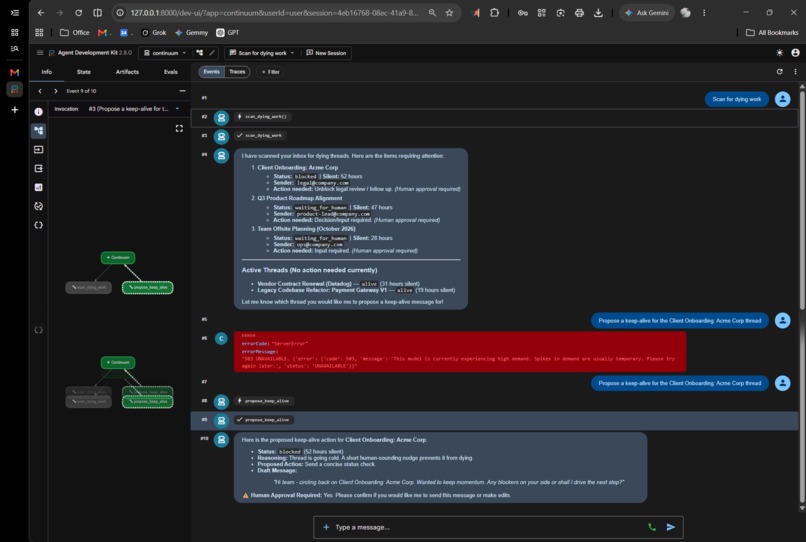Open the events panel three-dot menu
Screen dimensions: 806x542
coord(795,71)
